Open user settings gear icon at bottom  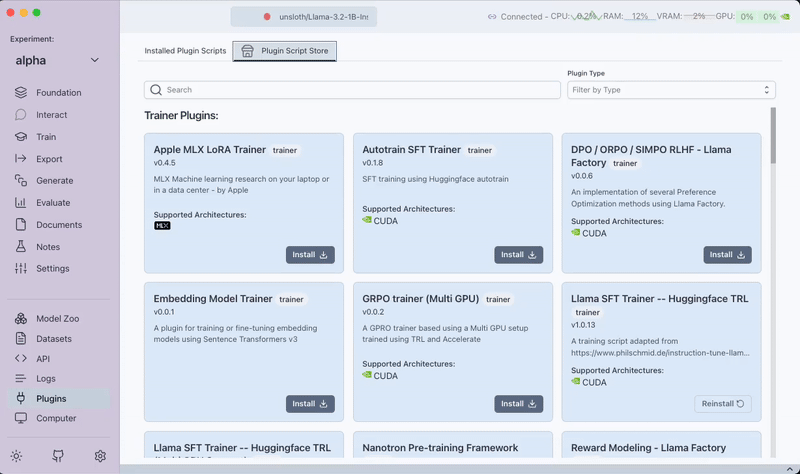[100, 456]
